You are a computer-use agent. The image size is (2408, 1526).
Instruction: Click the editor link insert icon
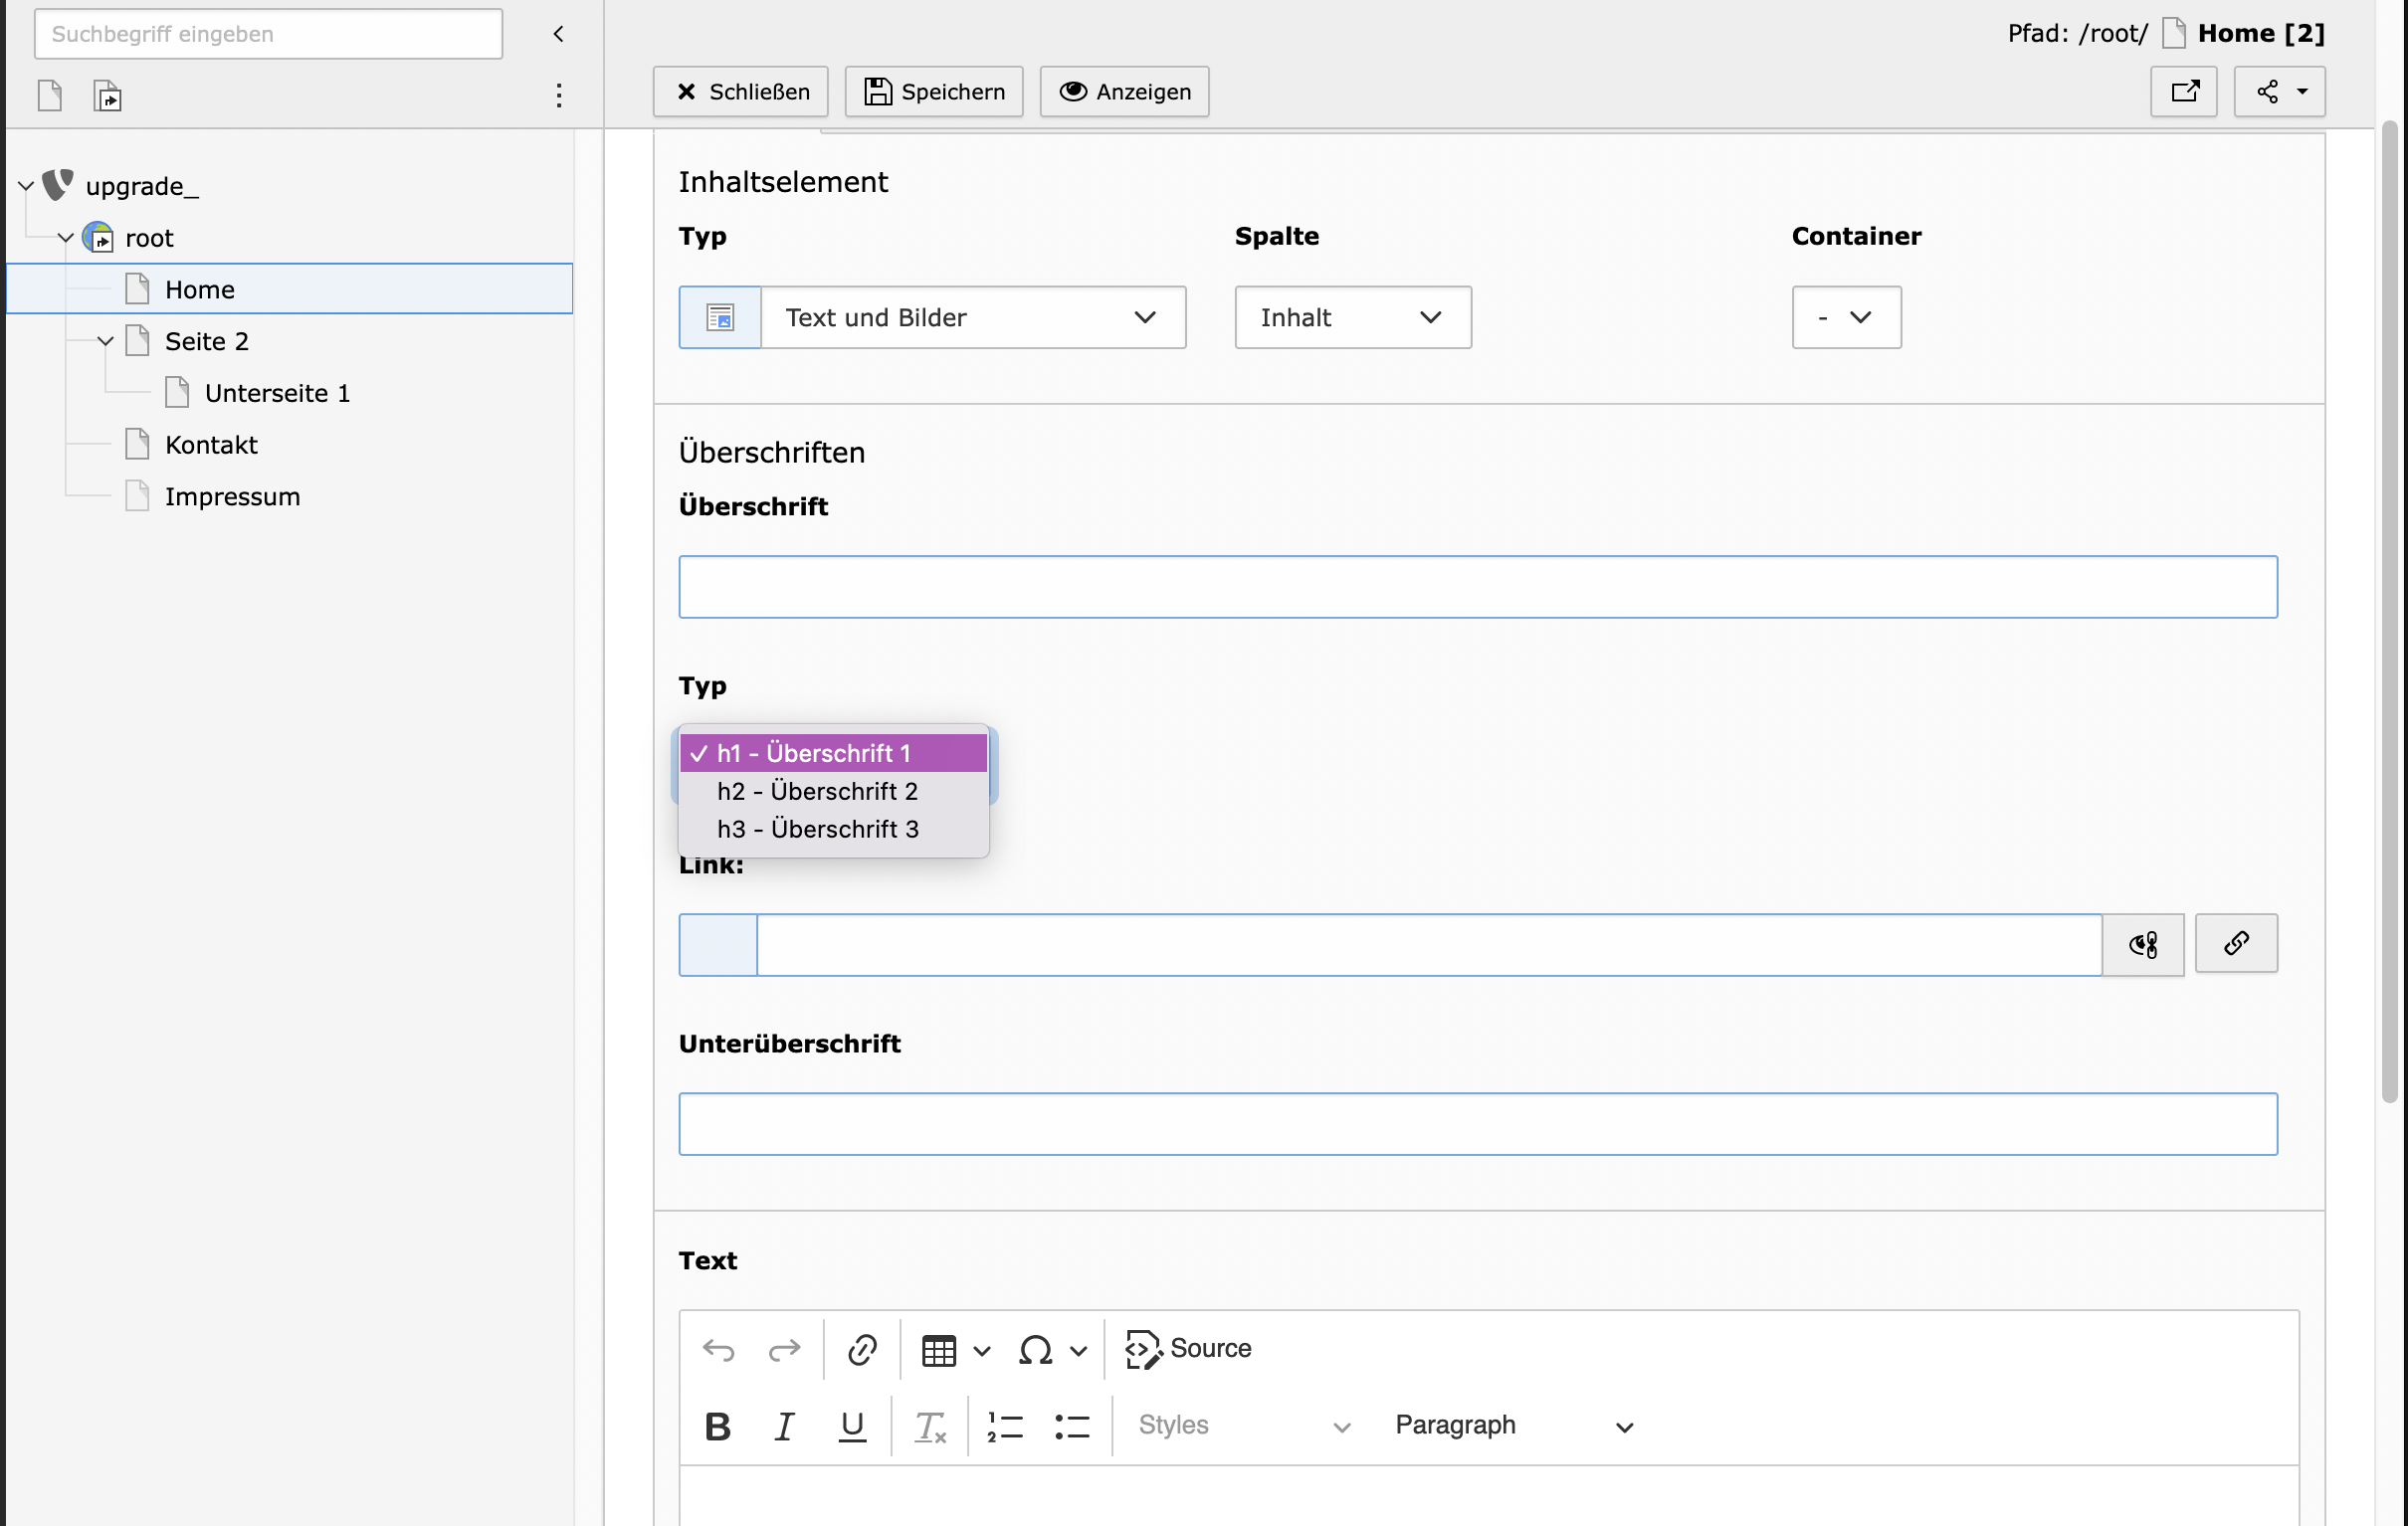pos(862,1350)
